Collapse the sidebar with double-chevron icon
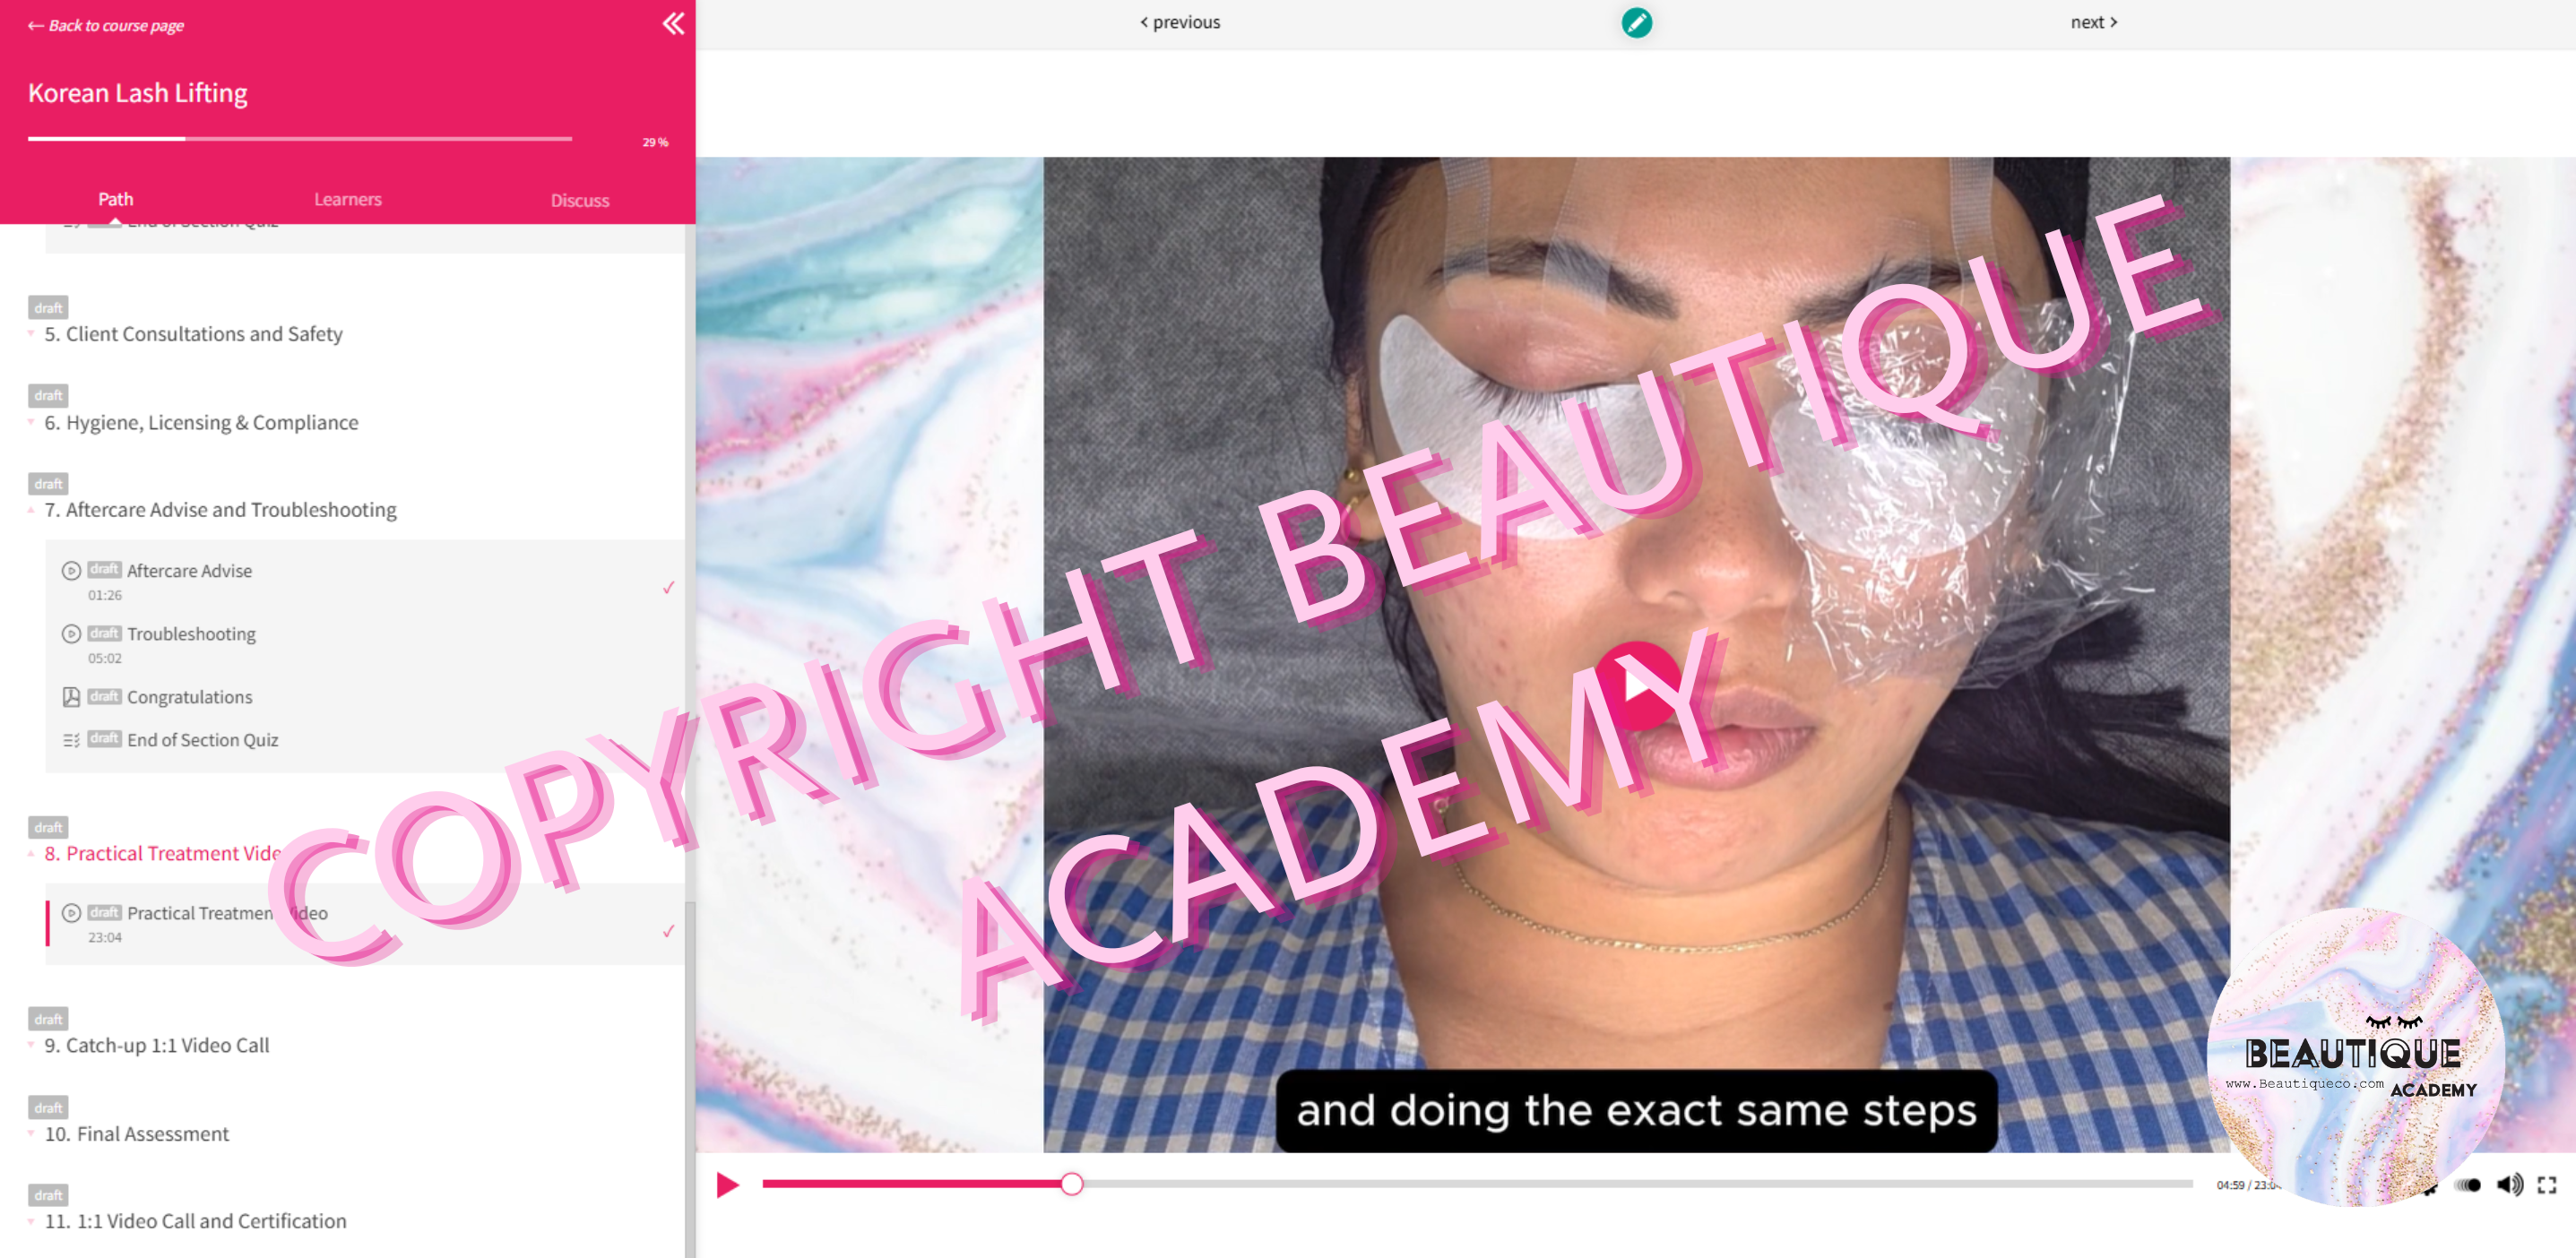Image resolution: width=2576 pixels, height=1258 pixels. pyautogui.click(x=673, y=23)
